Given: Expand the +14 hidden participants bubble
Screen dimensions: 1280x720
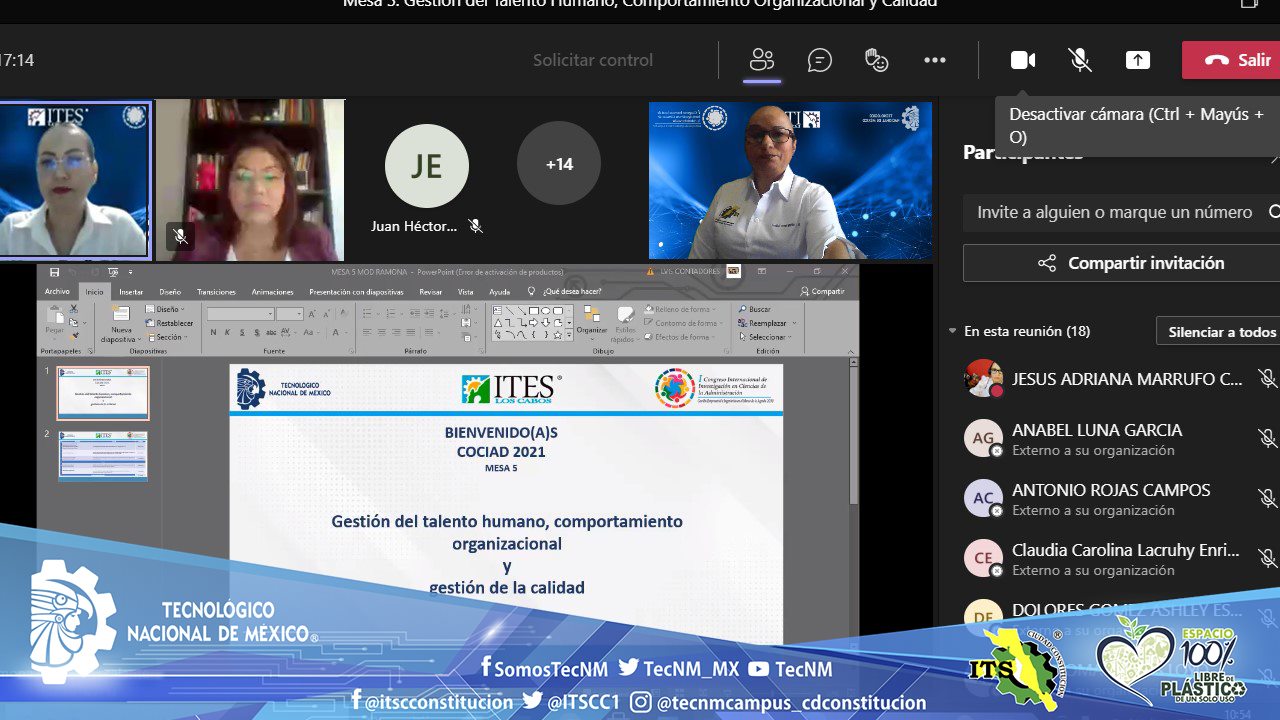Looking at the screenshot, I should point(559,164).
